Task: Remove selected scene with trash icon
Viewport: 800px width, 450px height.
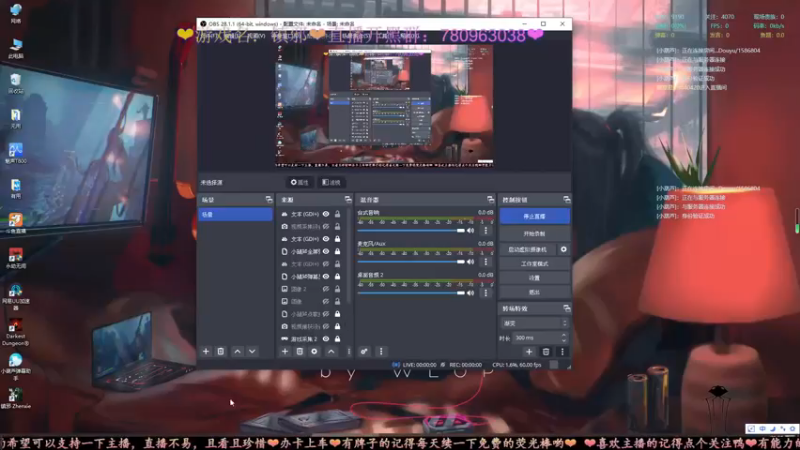Action: click(x=221, y=352)
